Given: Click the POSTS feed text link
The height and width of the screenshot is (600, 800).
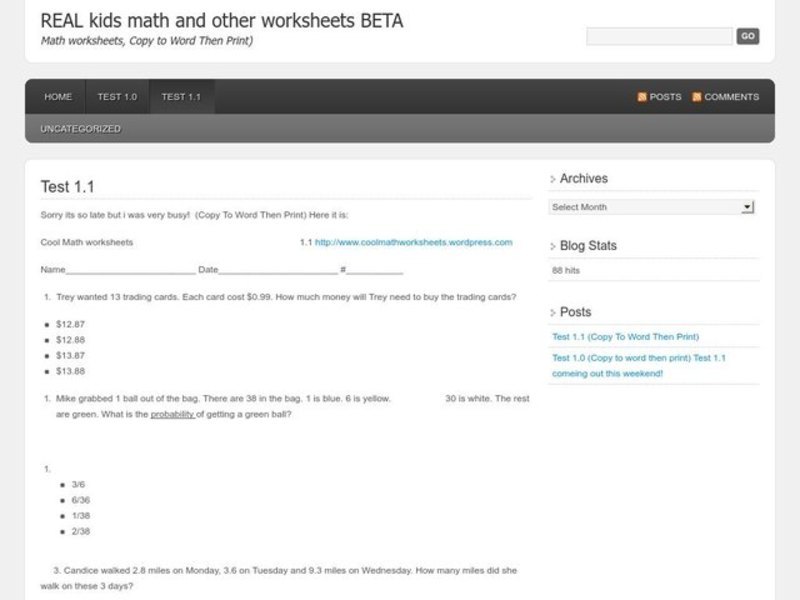Looking at the screenshot, I should pos(665,96).
